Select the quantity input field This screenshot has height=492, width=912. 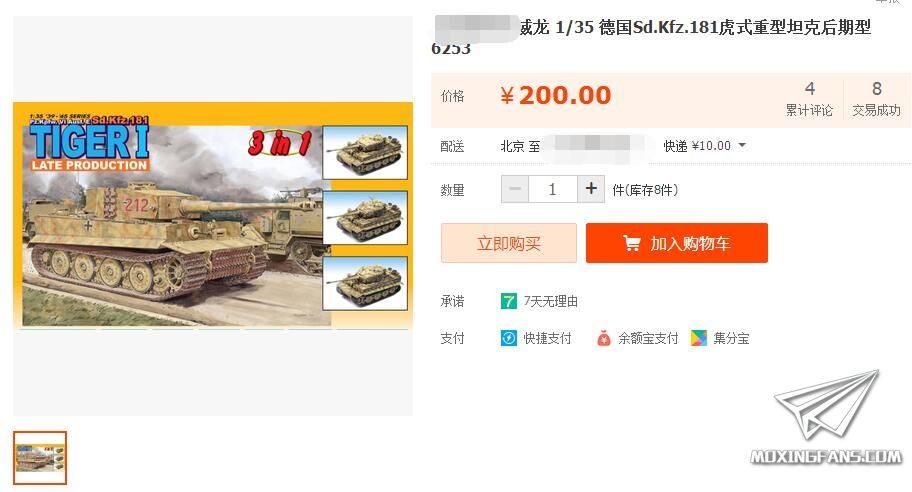[553, 189]
